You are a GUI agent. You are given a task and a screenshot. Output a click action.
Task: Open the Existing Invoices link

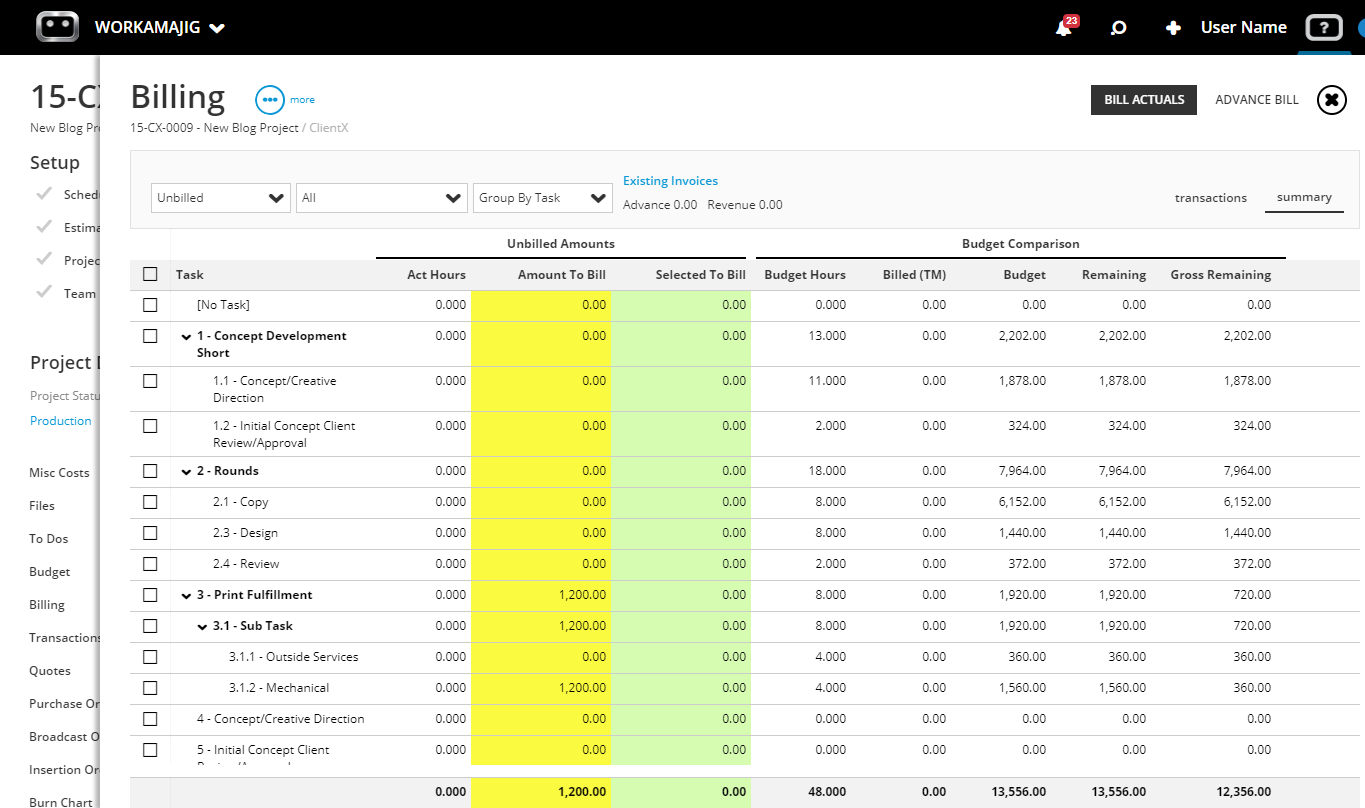tap(670, 181)
